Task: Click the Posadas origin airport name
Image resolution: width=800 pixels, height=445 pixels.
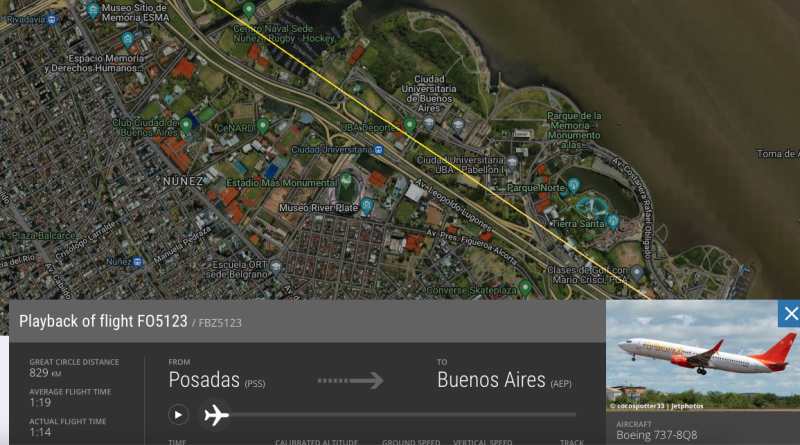Action: (204, 380)
